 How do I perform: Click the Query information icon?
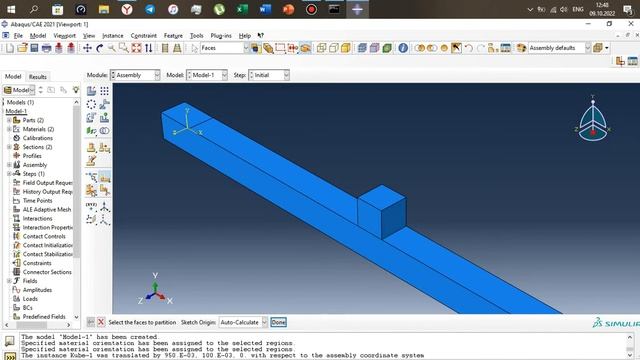(x=403, y=48)
